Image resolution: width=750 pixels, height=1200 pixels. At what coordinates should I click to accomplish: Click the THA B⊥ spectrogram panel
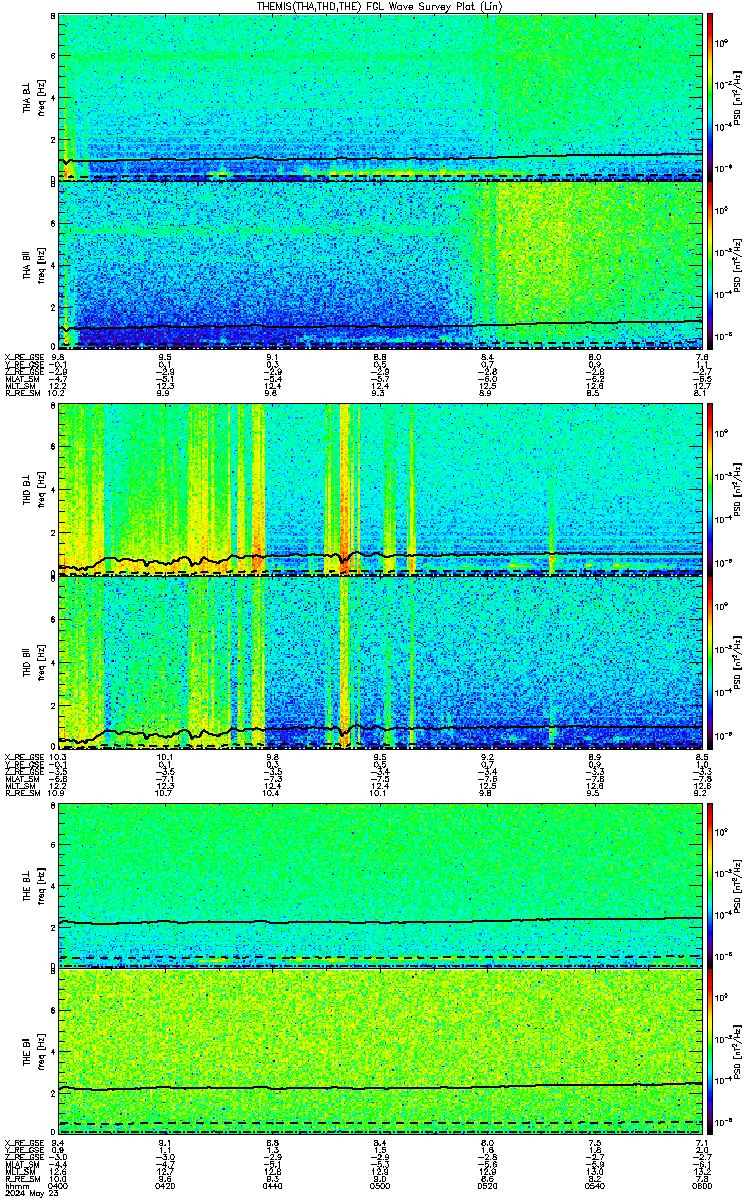coord(381,97)
